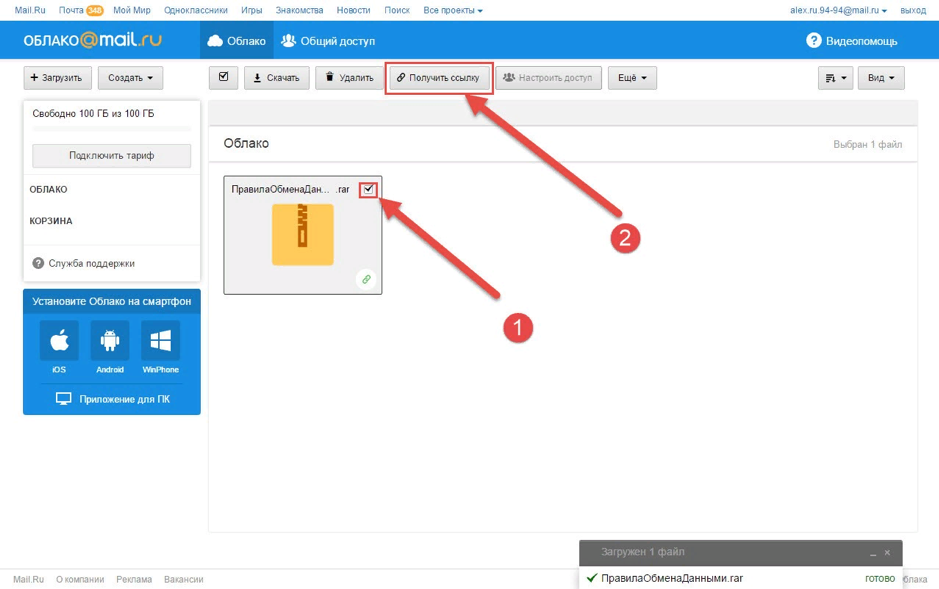
Task: Click the storage usage progress bar
Action: pyautogui.click(x=111, y=128)
